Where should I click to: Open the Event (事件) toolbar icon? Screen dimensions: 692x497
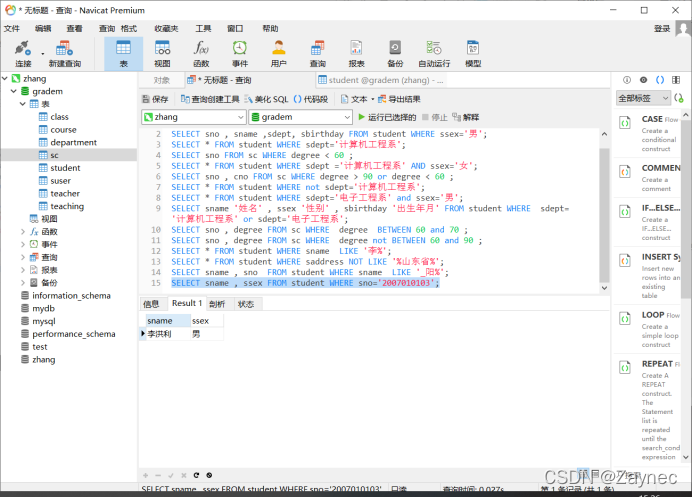pyautogui.click(x=240, y=53)
